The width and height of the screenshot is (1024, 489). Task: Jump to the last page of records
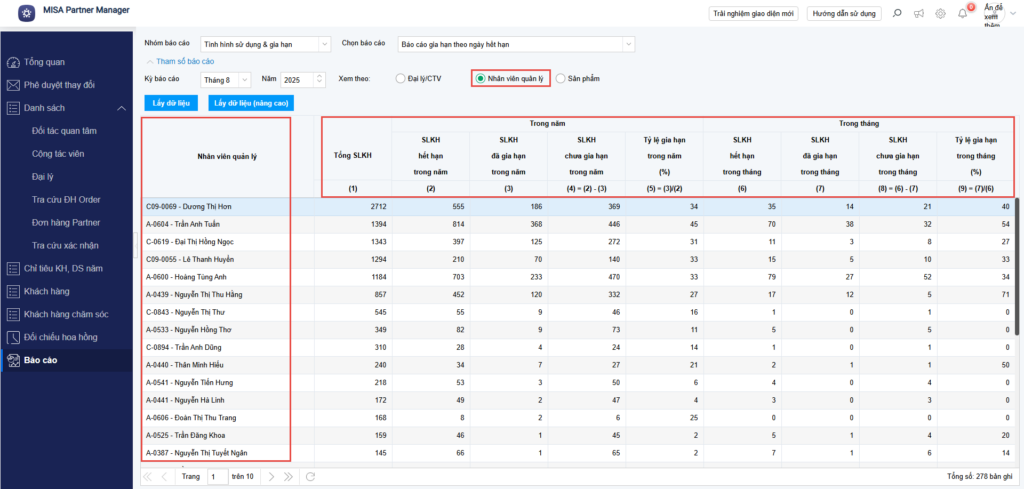(289, 477)
